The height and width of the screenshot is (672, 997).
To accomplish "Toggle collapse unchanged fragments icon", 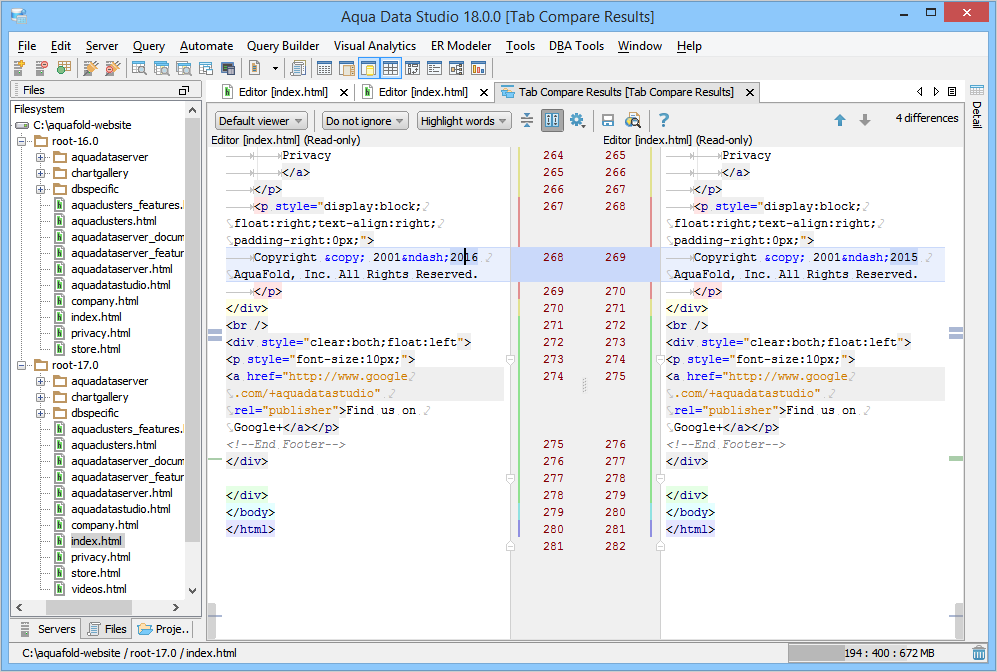I will click(x=527, y=120).
